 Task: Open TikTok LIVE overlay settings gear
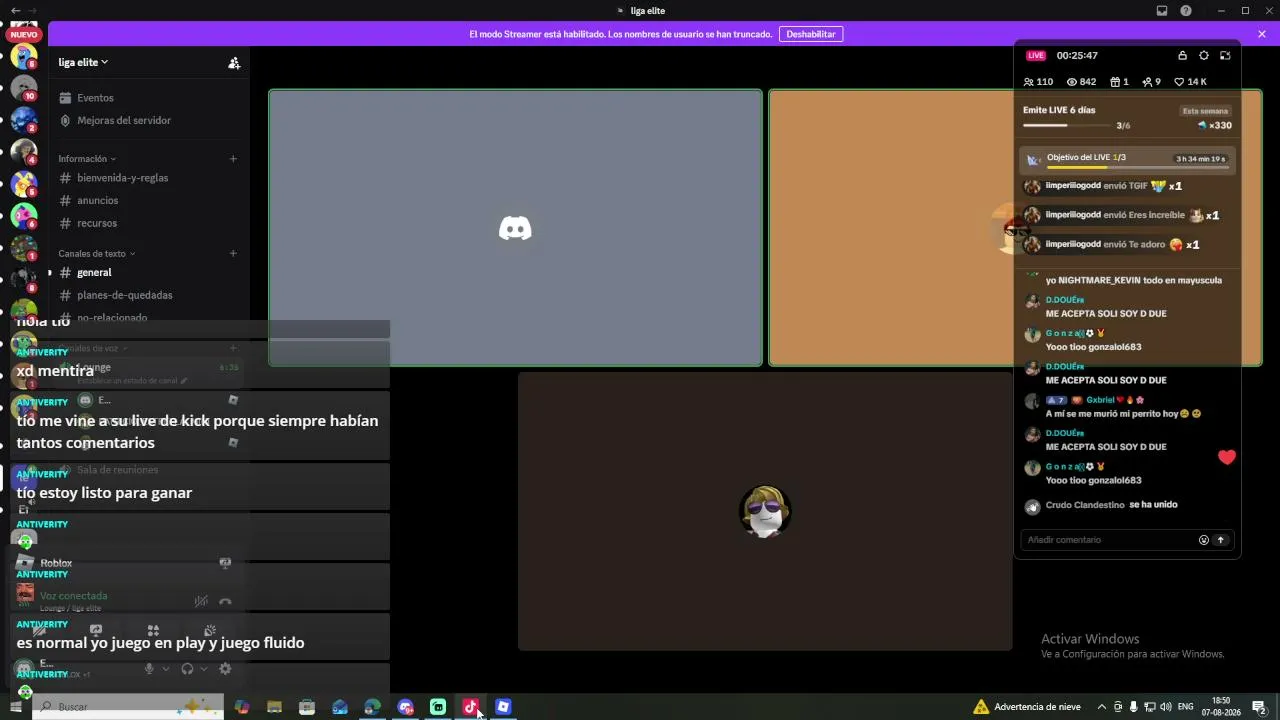(x=1204, y=56)
